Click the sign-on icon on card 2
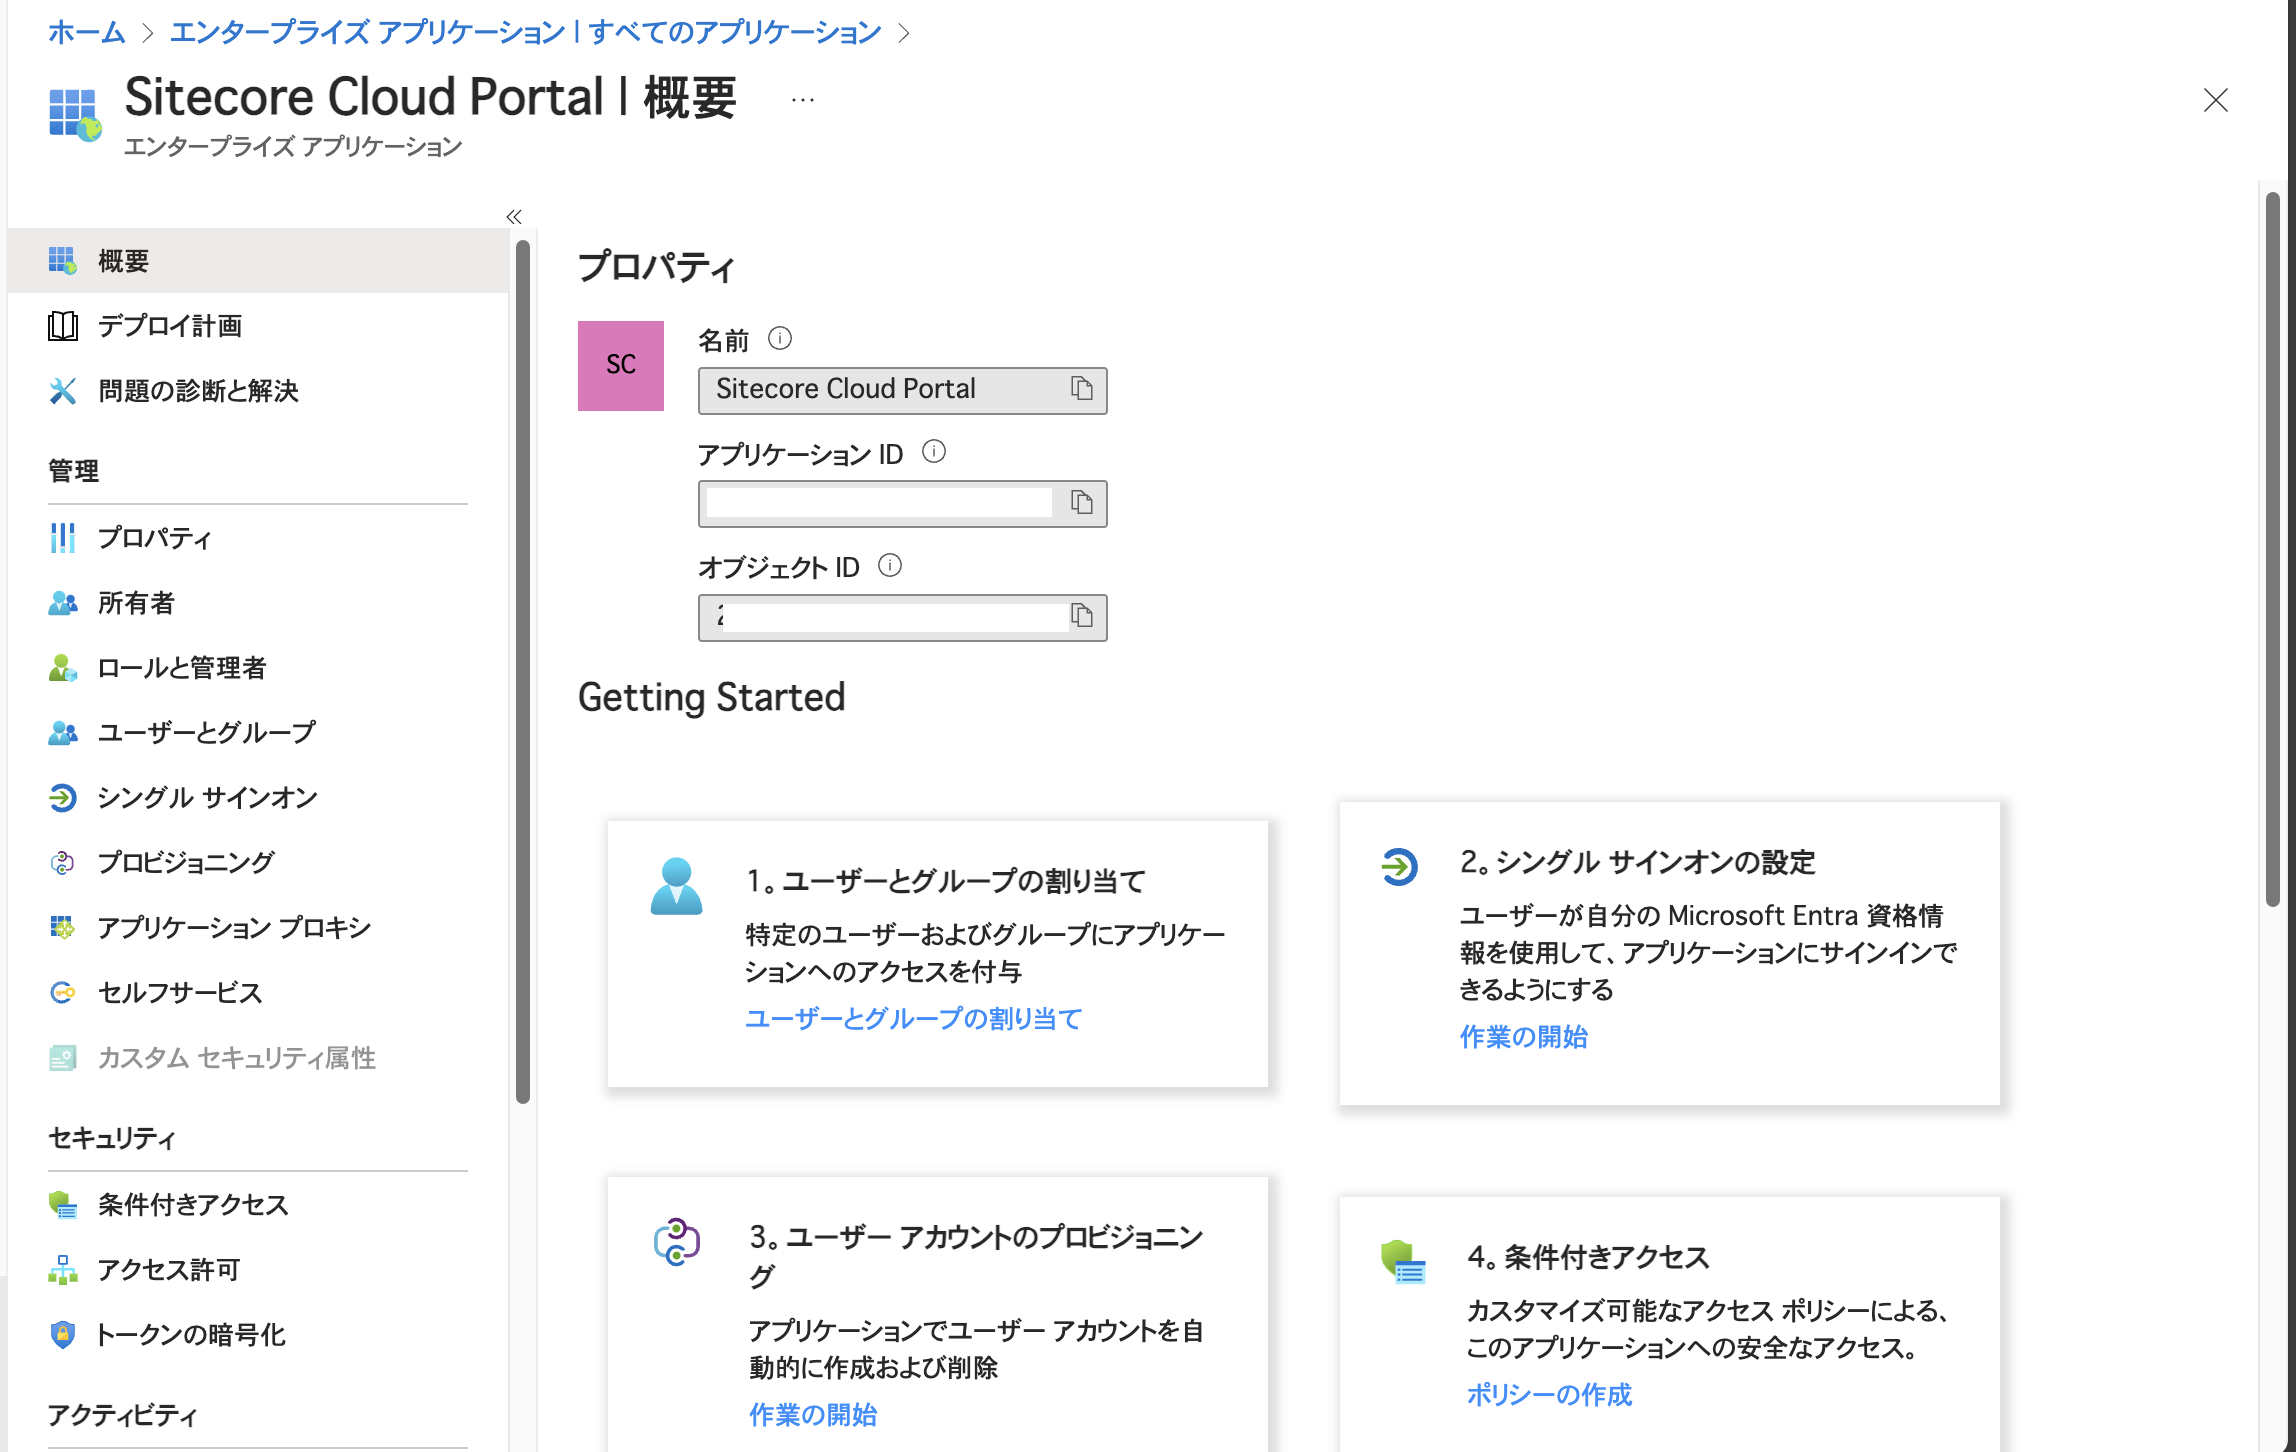Screen dimensions: 2296x1452 point(1399,866)
